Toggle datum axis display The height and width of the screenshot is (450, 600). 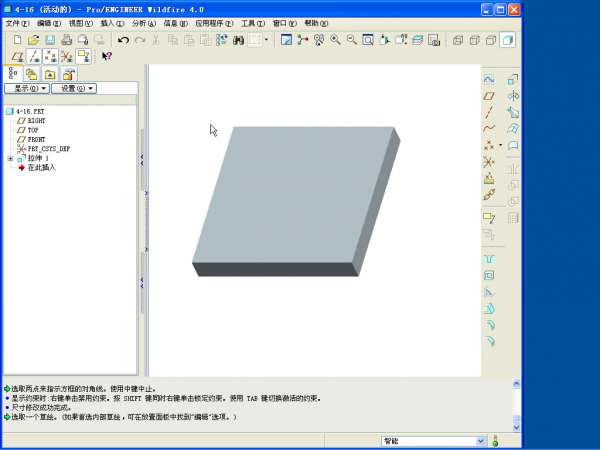(x=34, y=57)
